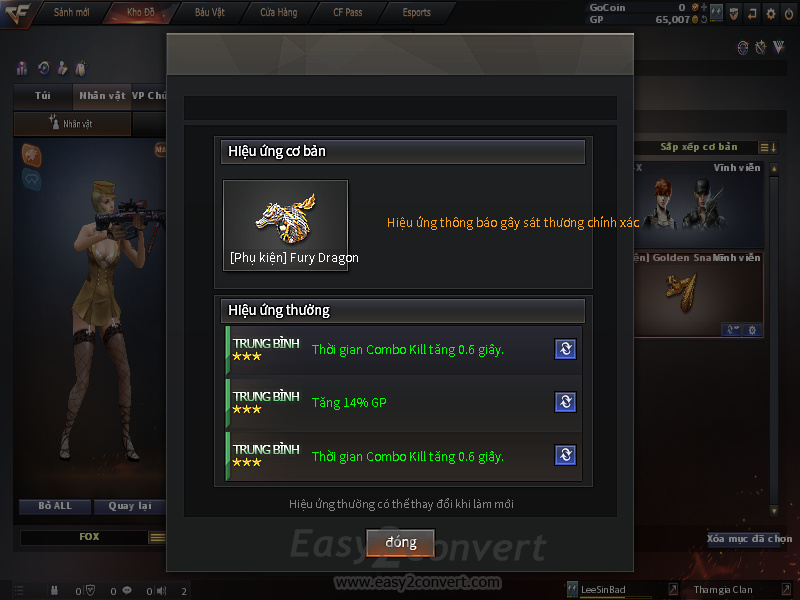Click the Bỏ ALL button
Image resolution: width=800 pixels, height=600 pixels.
coord(55,506)
